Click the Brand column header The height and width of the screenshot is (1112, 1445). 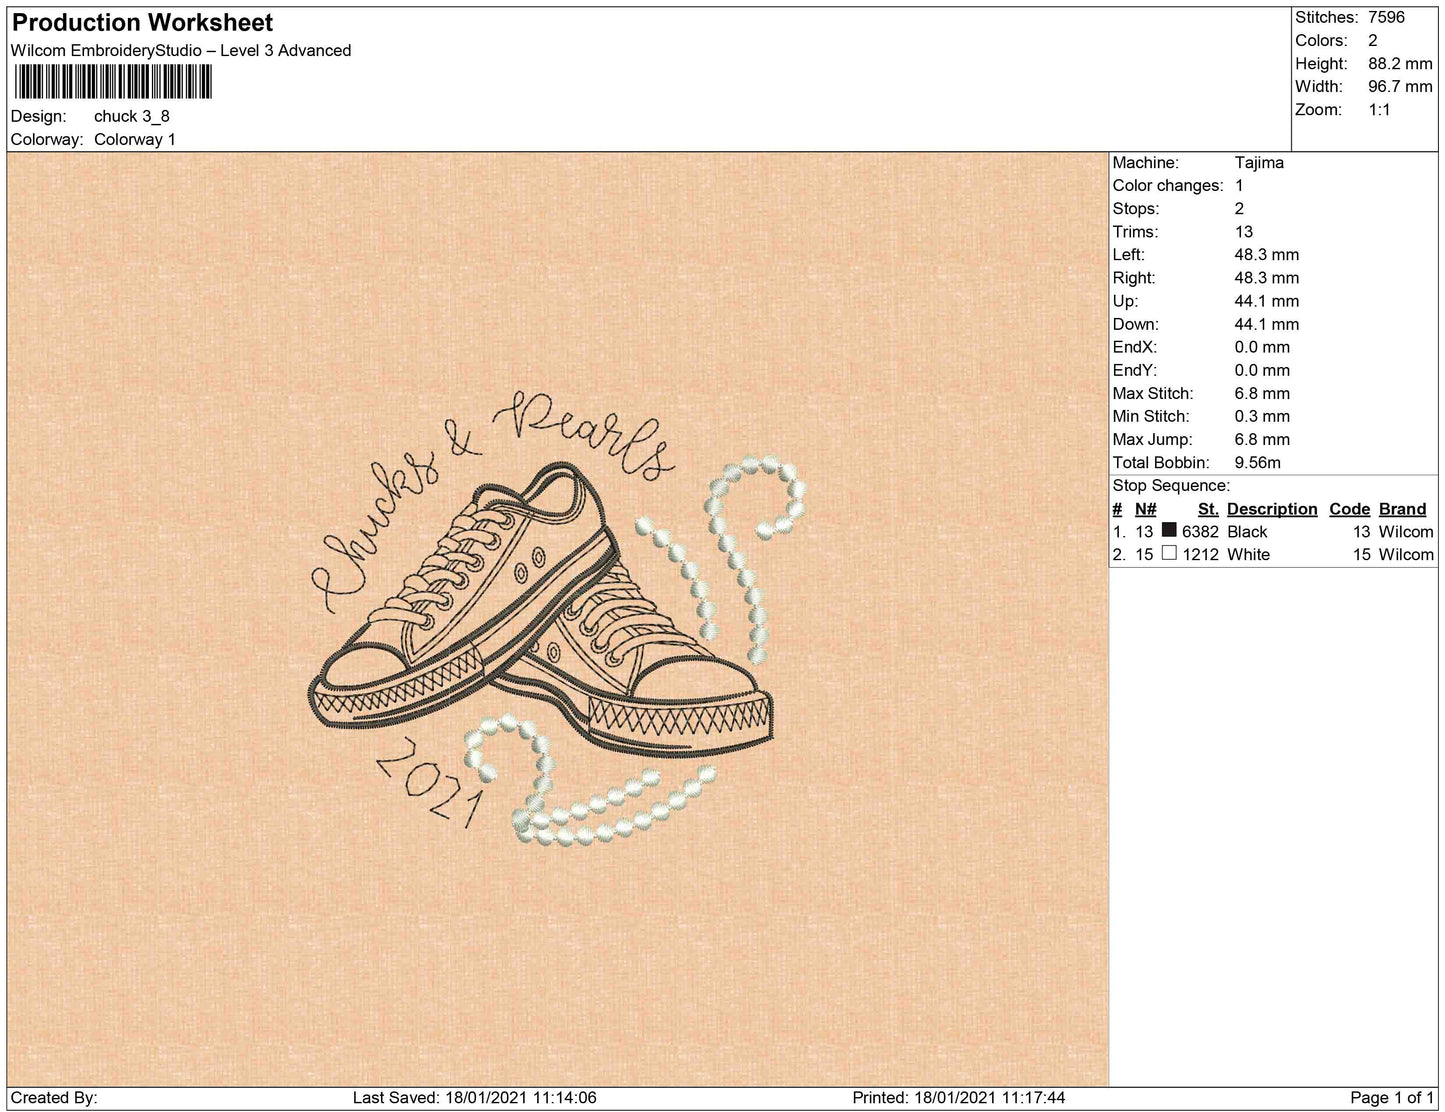click(x=1402, y=508)
